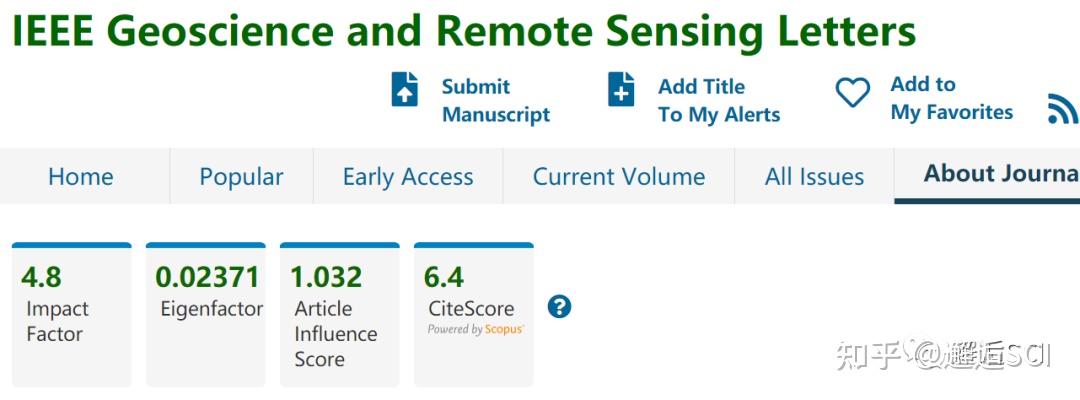Viewport: 1080px width, 400px height.
Task: Click the blue question mark help icon
Action: 560,307
